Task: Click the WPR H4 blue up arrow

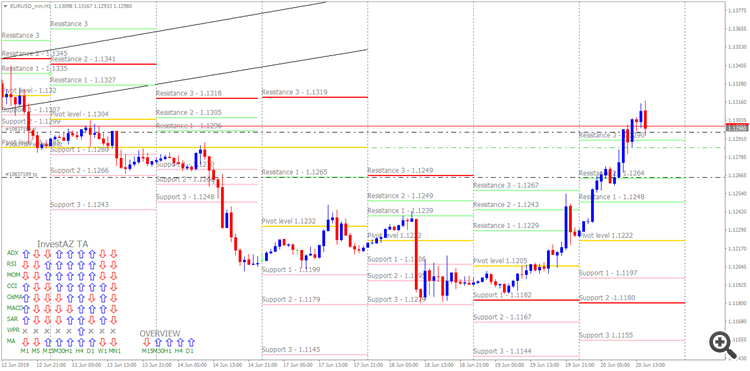Action: [x=81, y=331]
